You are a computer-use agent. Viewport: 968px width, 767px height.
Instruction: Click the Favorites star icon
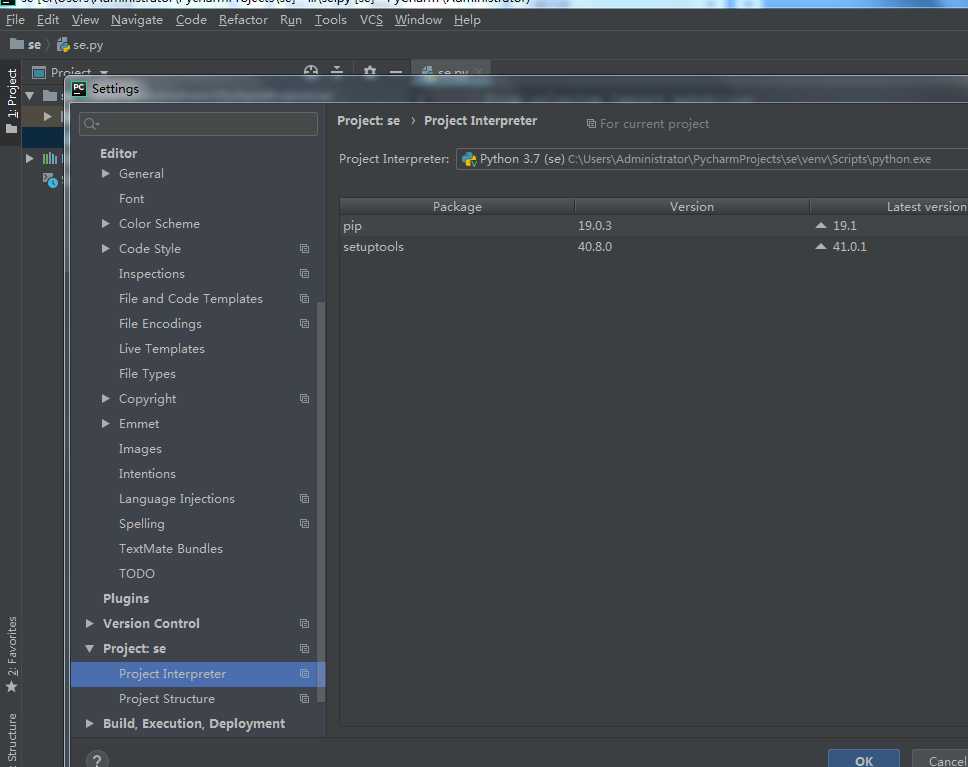[x=11, y=687]
